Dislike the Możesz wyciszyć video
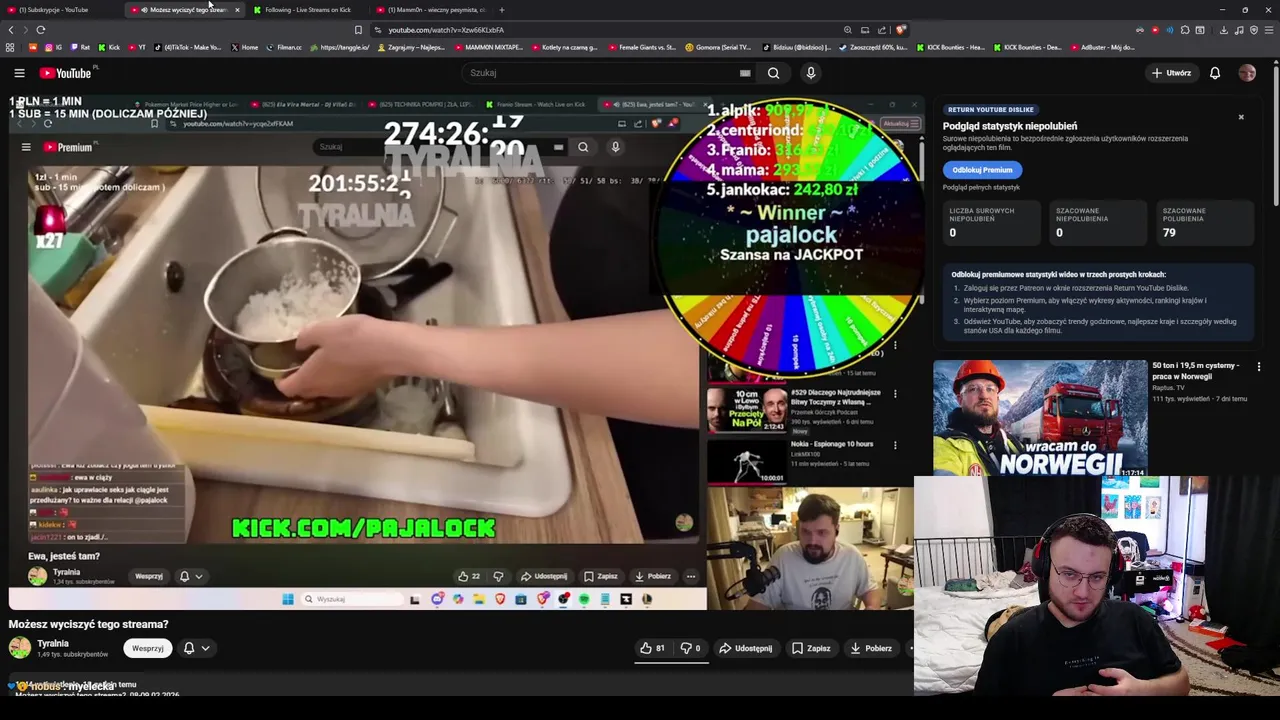 [x=690, y=648]
